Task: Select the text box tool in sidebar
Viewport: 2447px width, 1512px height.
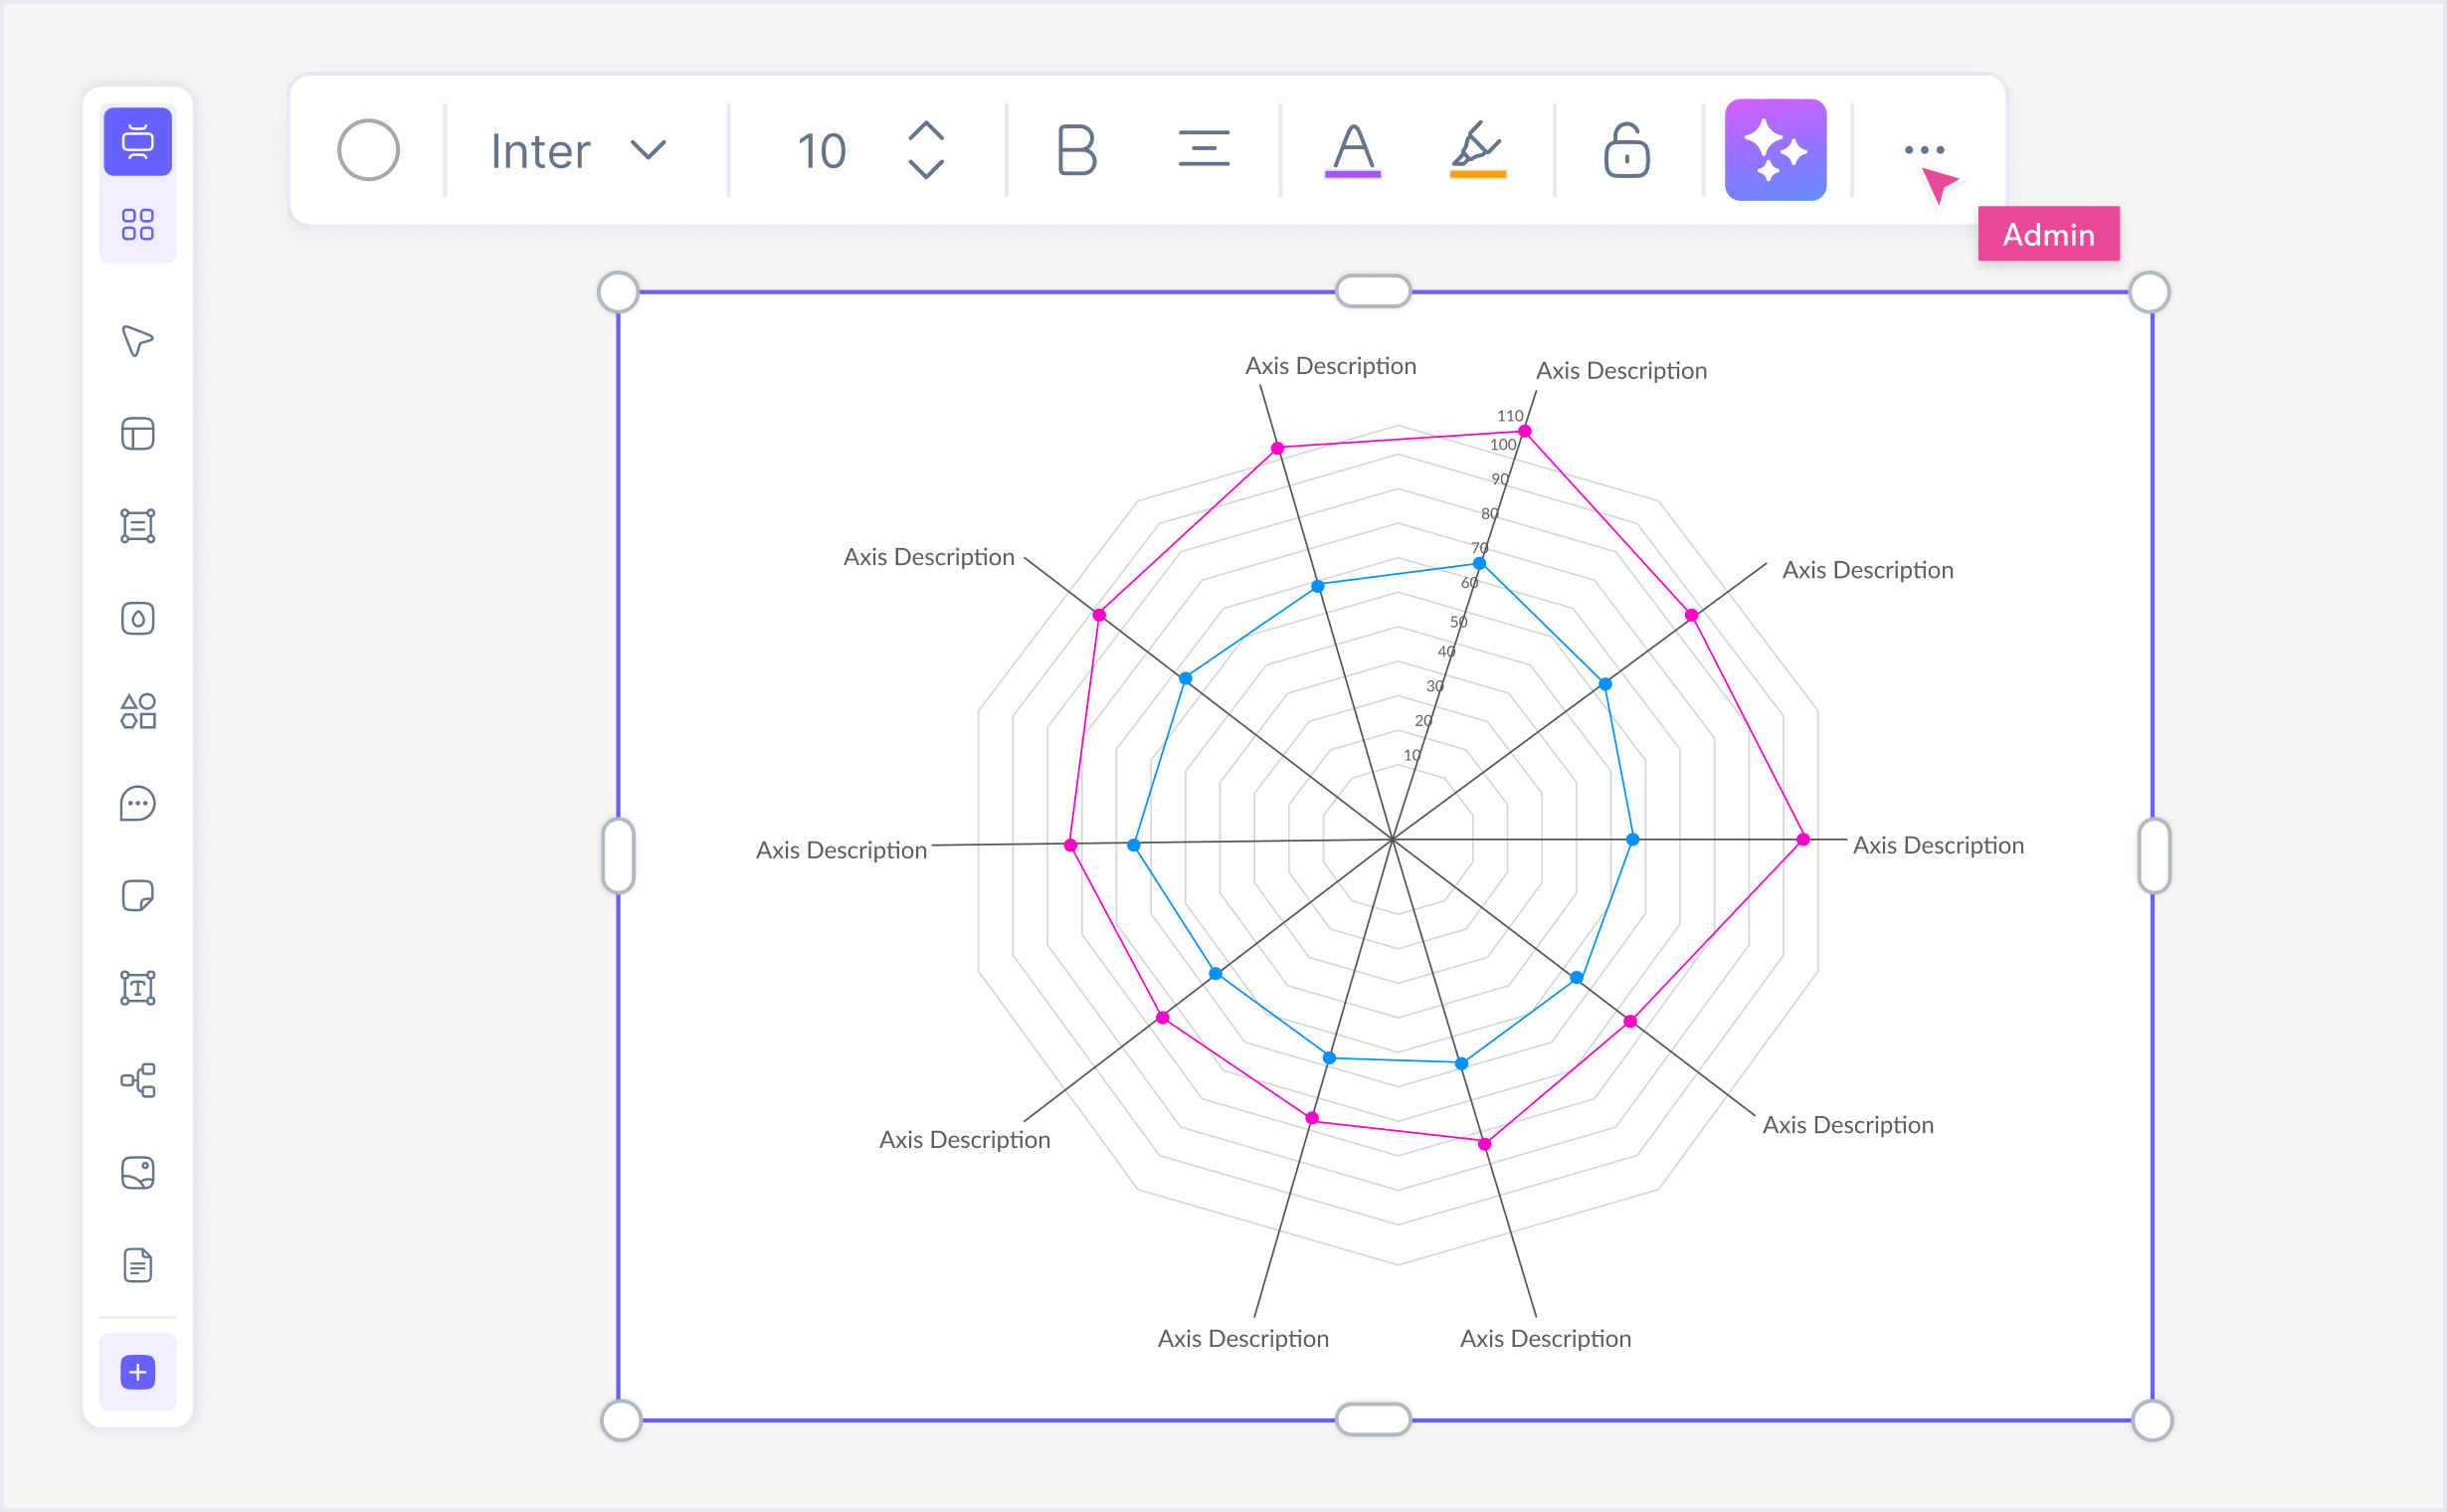Action: click(x=138, y=988)
